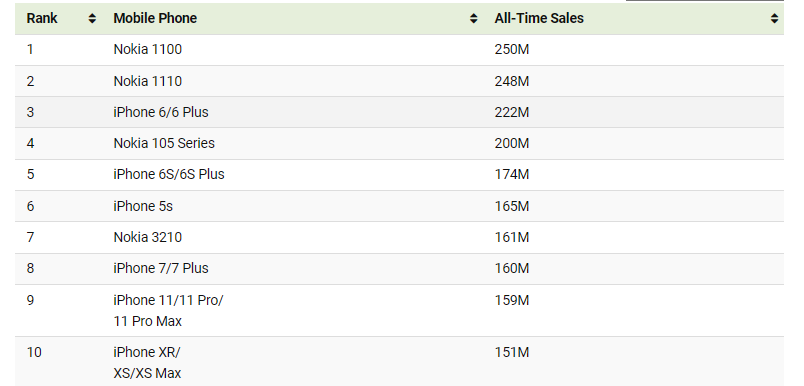Click iPhone 6/6 Plus entry

coord(161,112)
